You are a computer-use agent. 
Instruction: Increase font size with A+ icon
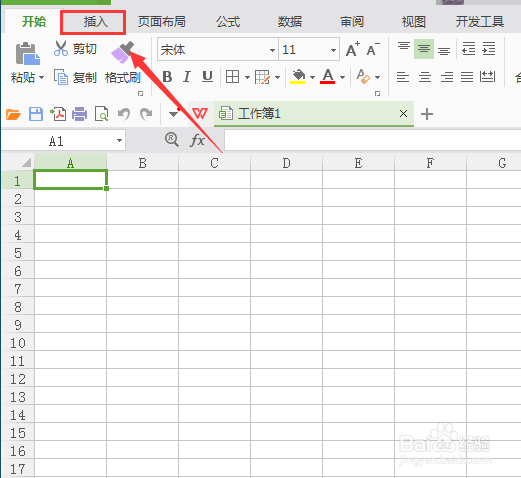pyautogui.click(x=353, y=49)
